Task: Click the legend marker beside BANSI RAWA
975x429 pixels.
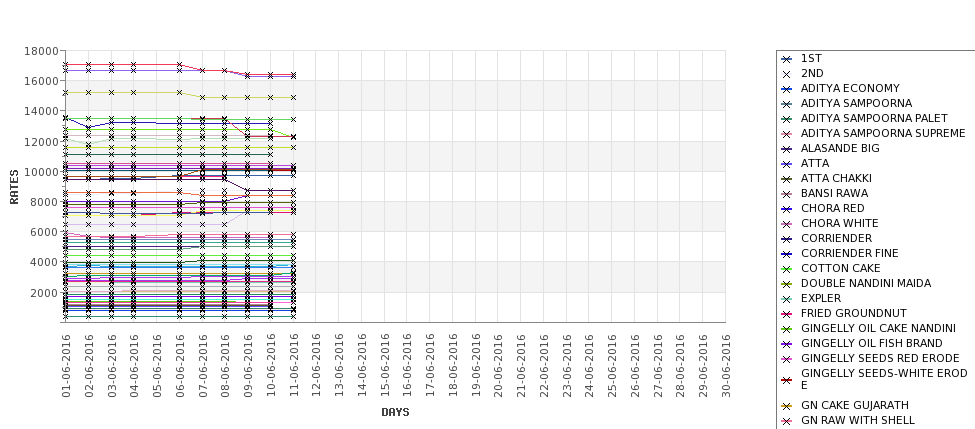Action: click(787, 194)
